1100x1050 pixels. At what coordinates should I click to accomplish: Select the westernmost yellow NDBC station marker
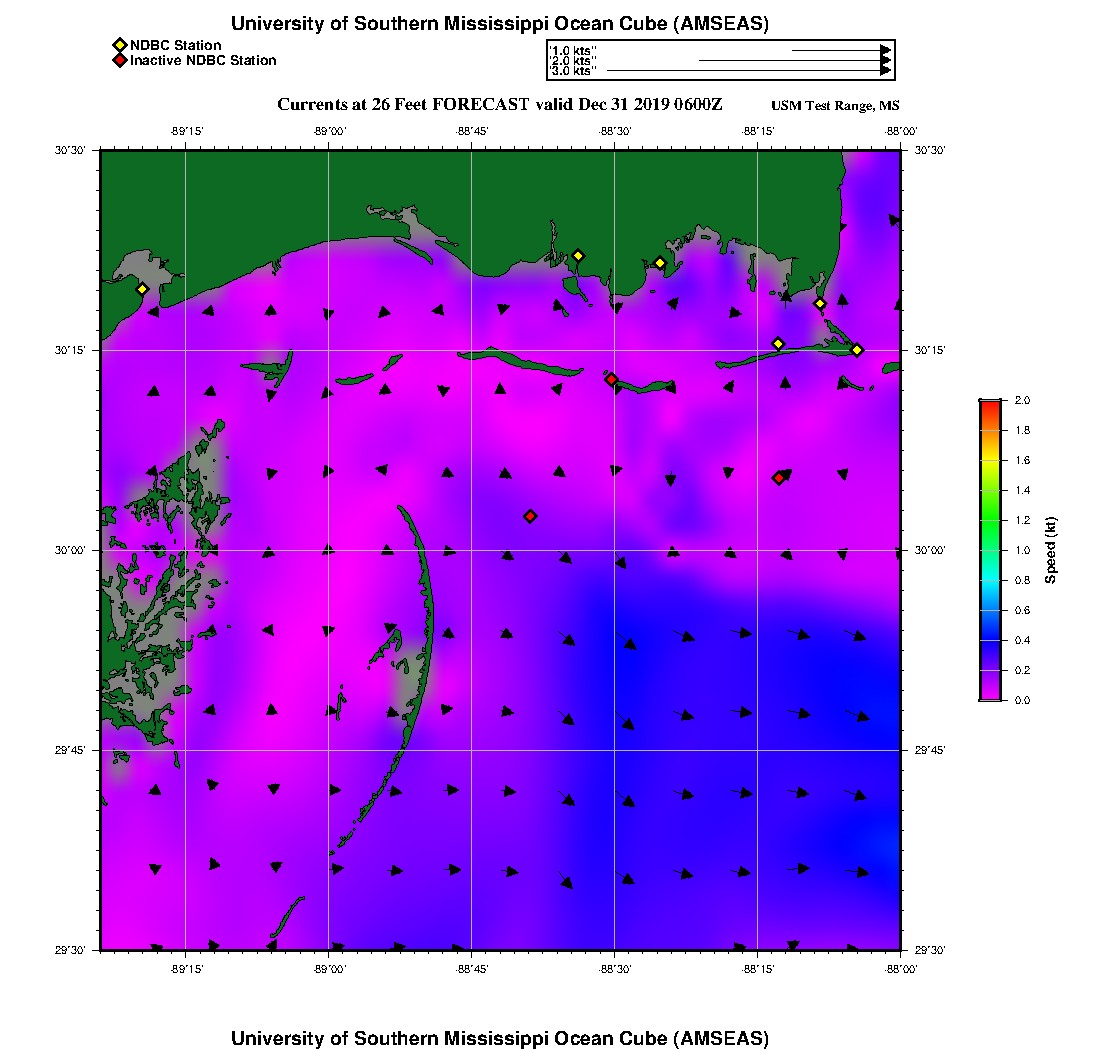click(142, 289)
